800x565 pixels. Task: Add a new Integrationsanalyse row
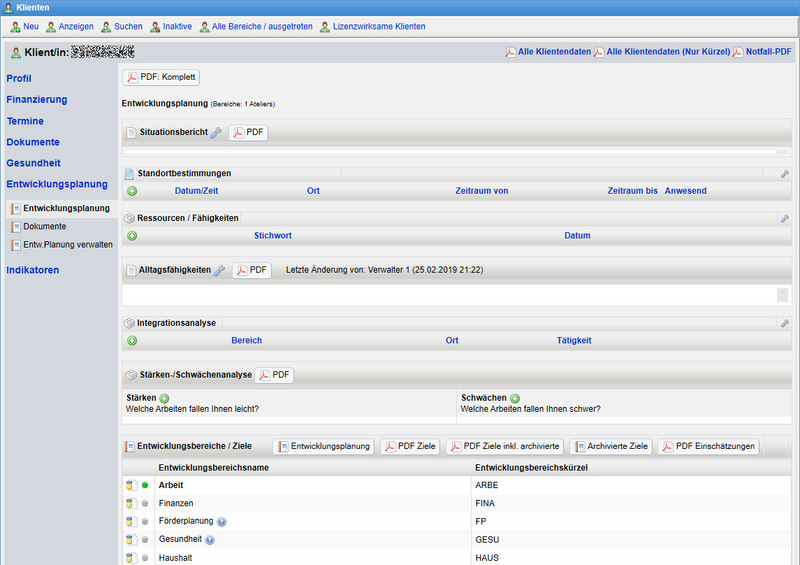tap(132, 341)
